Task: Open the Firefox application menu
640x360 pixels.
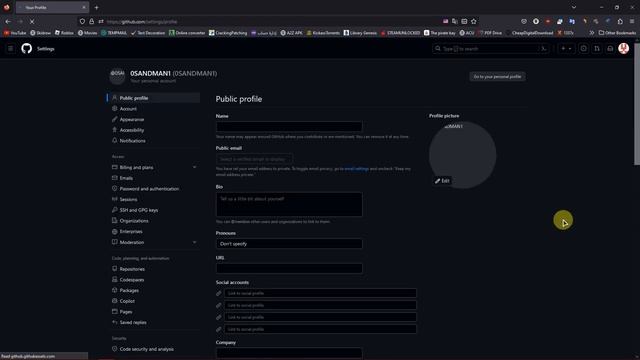Action: pyautogui.click(x=631, y=21)
